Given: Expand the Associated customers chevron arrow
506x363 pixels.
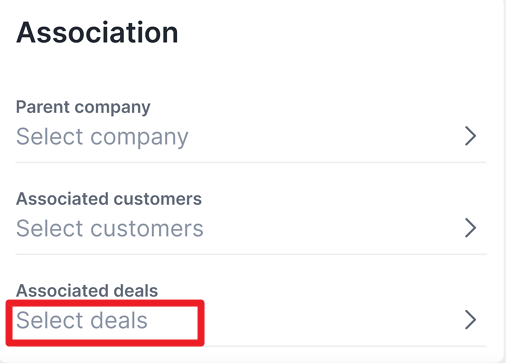Looking at the screenshot, I should (x=470, y=228).
